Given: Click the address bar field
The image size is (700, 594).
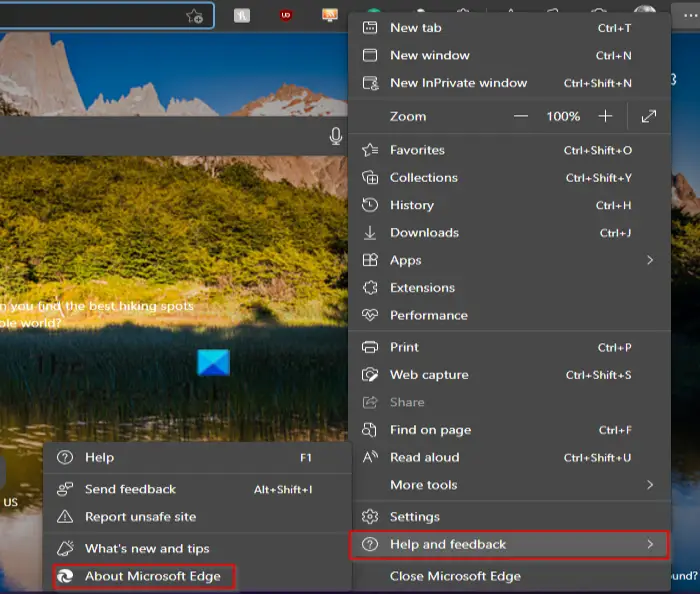Looking at the screenshot, I should pos(107,16).
